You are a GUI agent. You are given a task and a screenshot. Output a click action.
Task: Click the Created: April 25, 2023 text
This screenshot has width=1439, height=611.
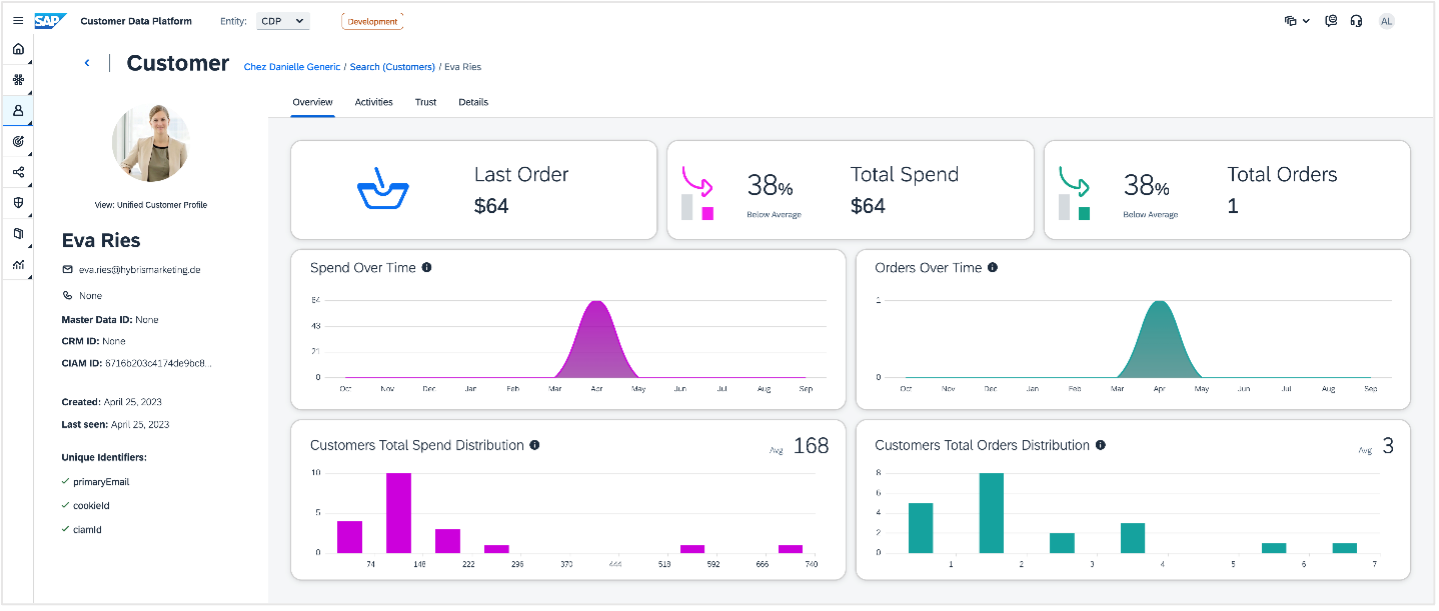click(x=111, y=402)
